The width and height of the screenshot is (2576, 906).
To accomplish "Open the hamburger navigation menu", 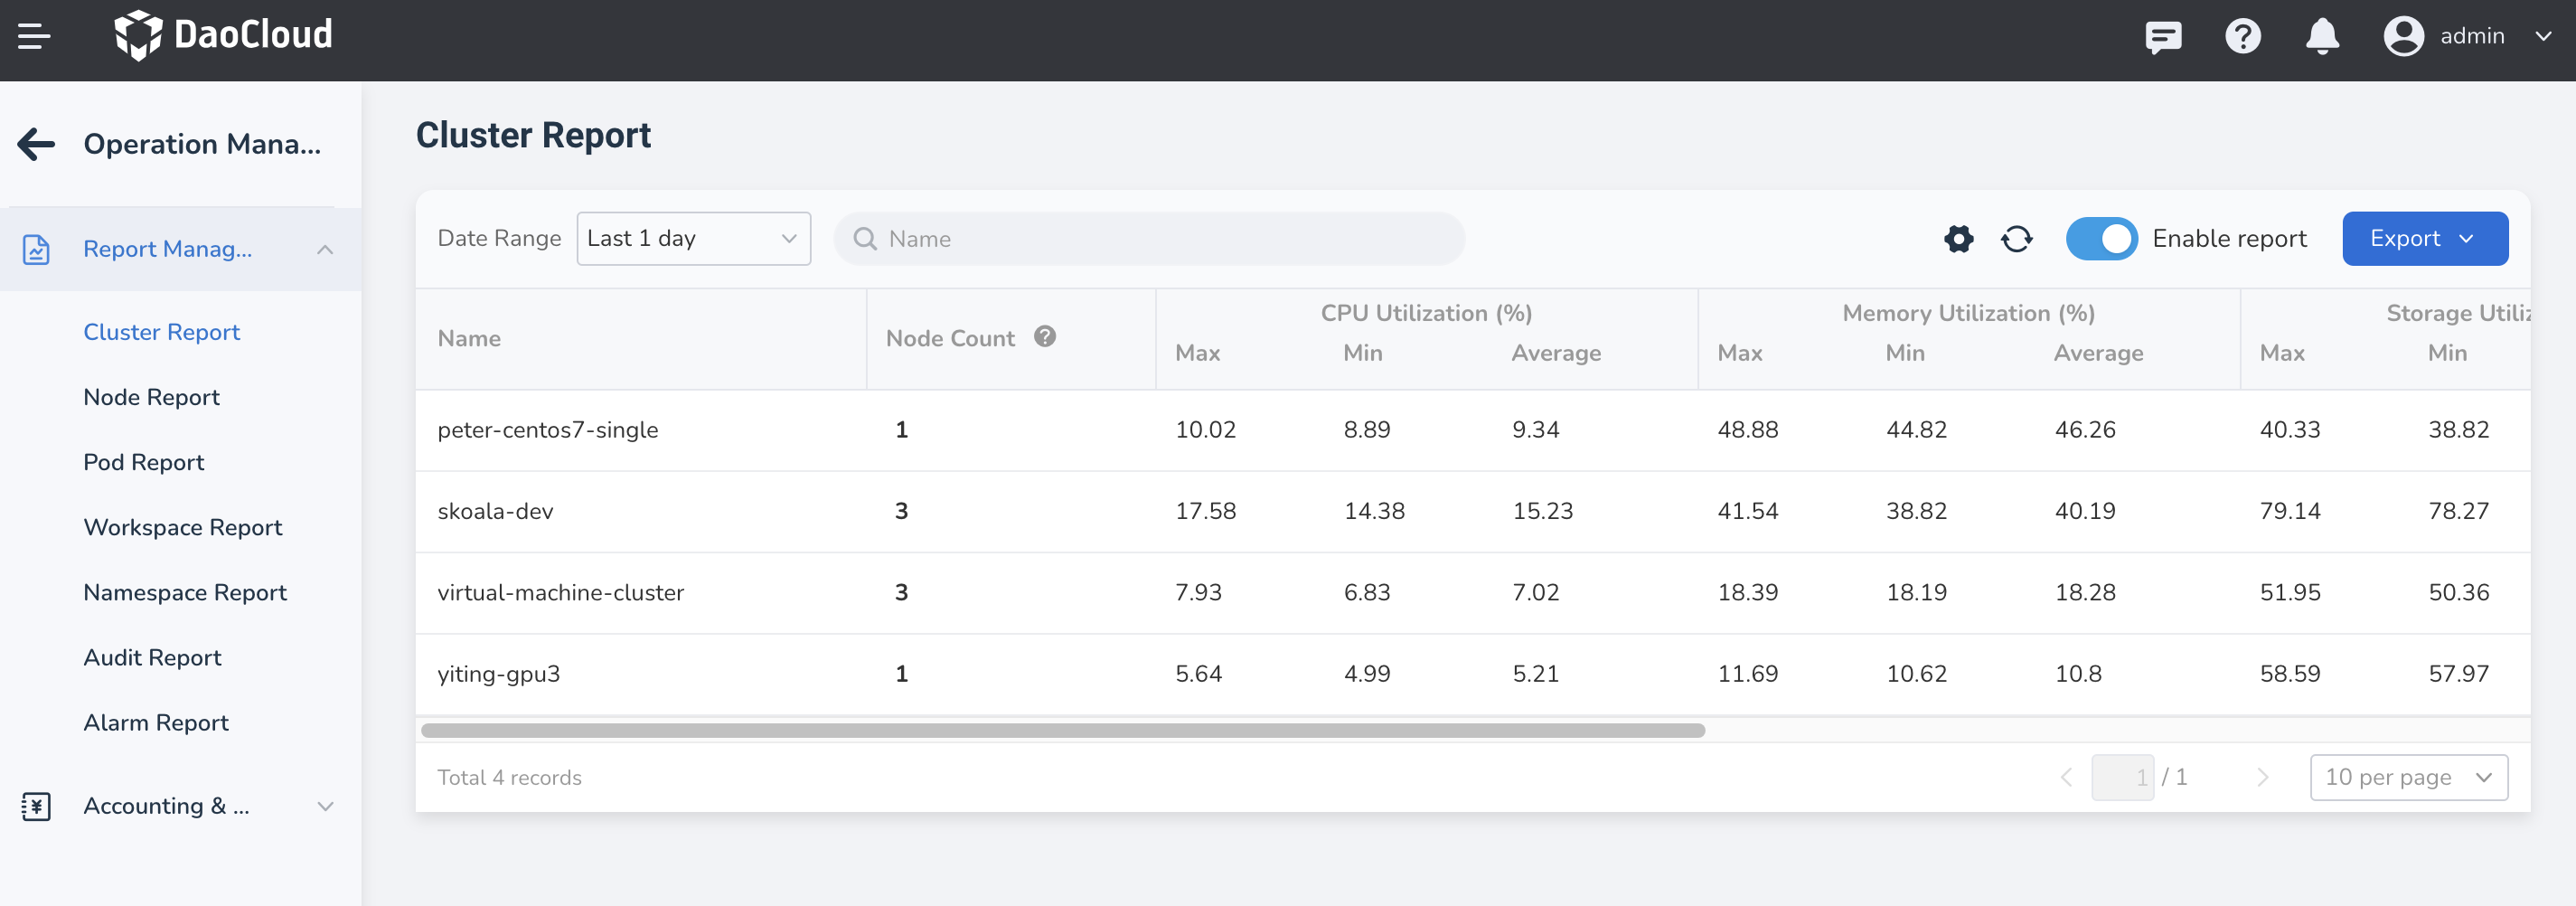I will [34, 37].
